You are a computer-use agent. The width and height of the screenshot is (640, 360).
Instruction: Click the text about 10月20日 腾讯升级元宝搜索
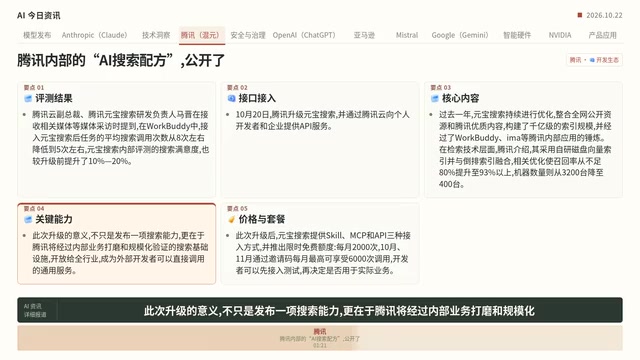coord(322,120)
